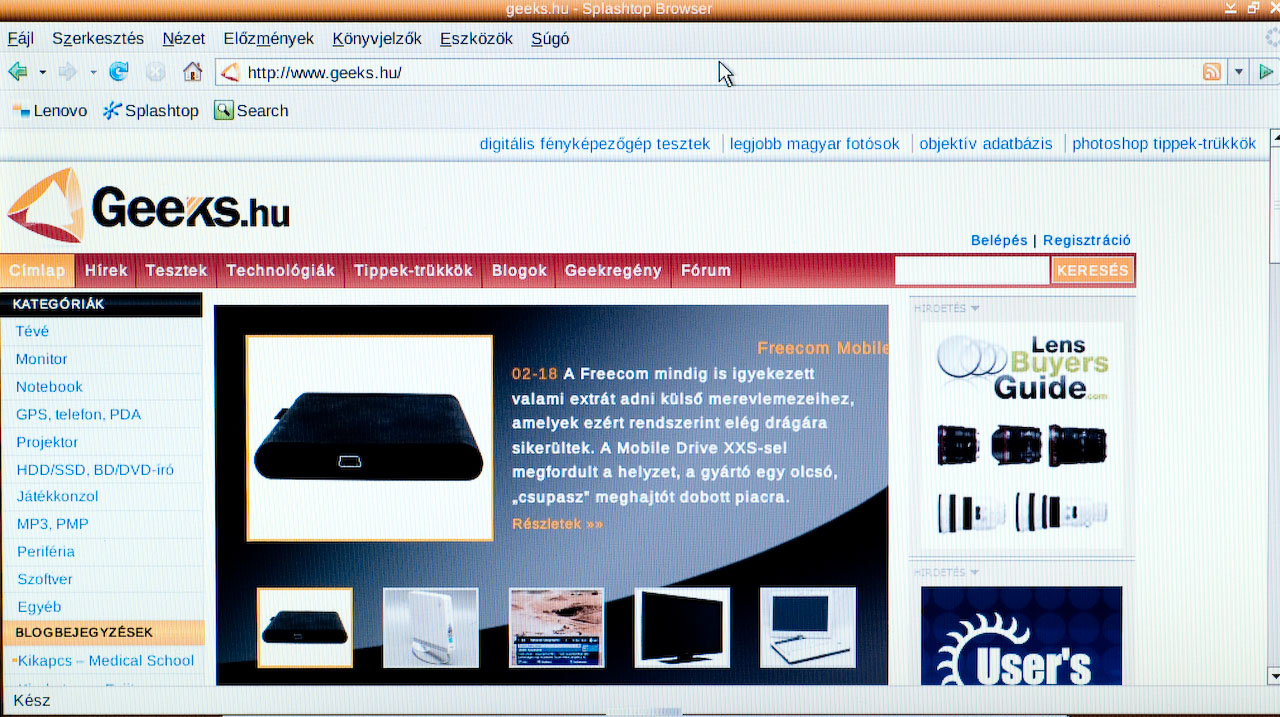The width and height of the screenshot is (1280, 717).
Task: Open the Lens Buyers Guide advertisement
Action: 1022,434
